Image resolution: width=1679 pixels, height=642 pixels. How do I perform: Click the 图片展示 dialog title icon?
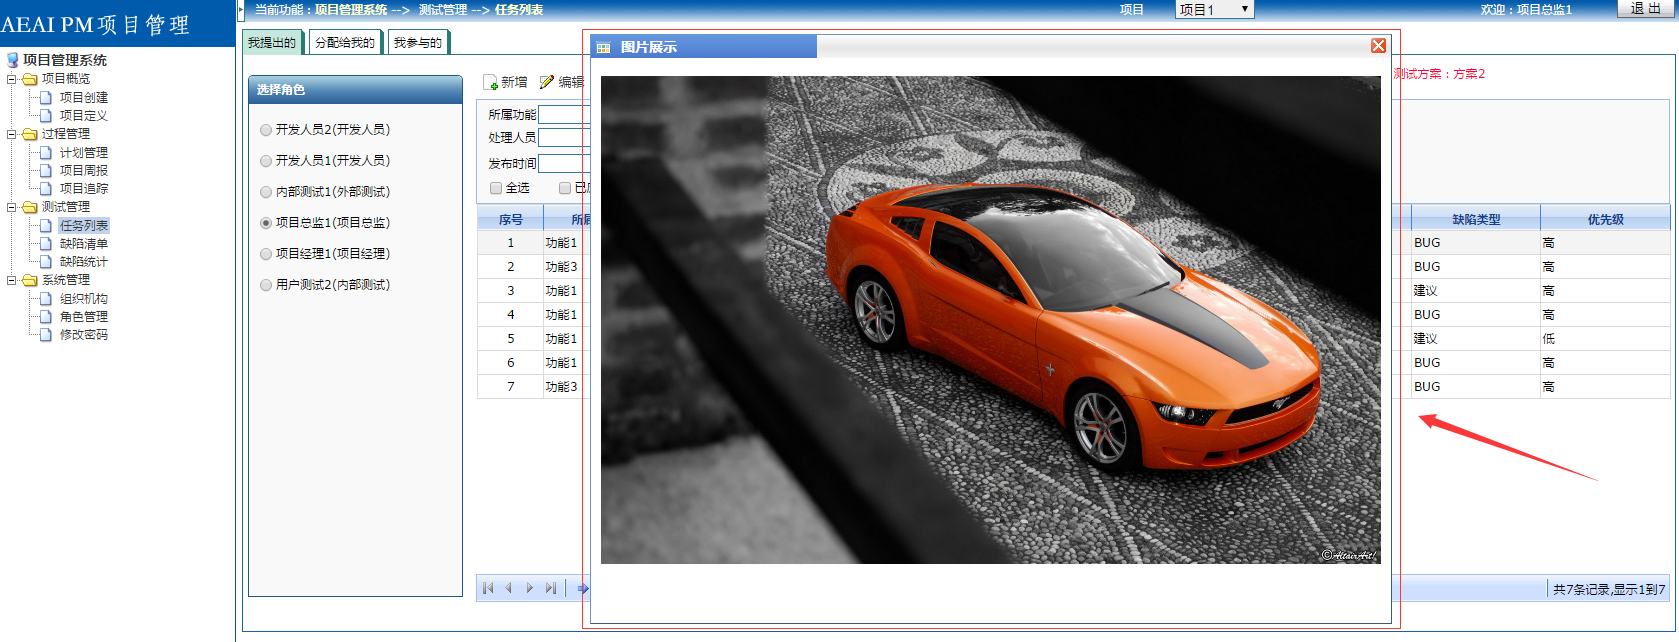[x=603, y=47]
